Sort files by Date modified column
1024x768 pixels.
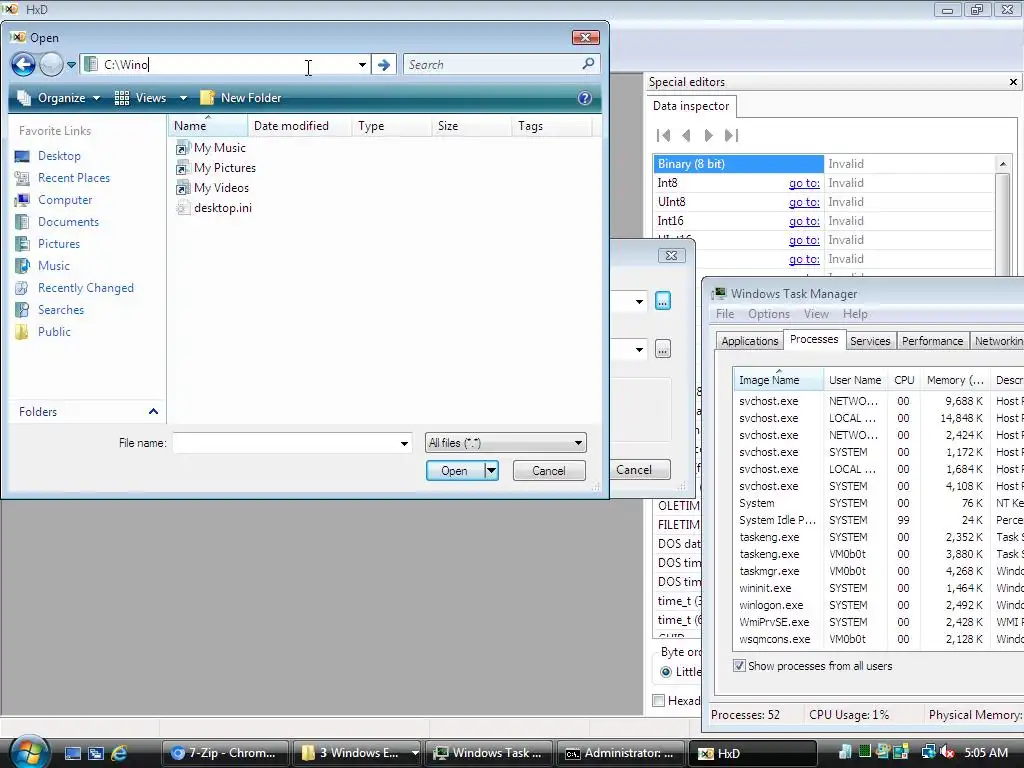pos(299,126)
